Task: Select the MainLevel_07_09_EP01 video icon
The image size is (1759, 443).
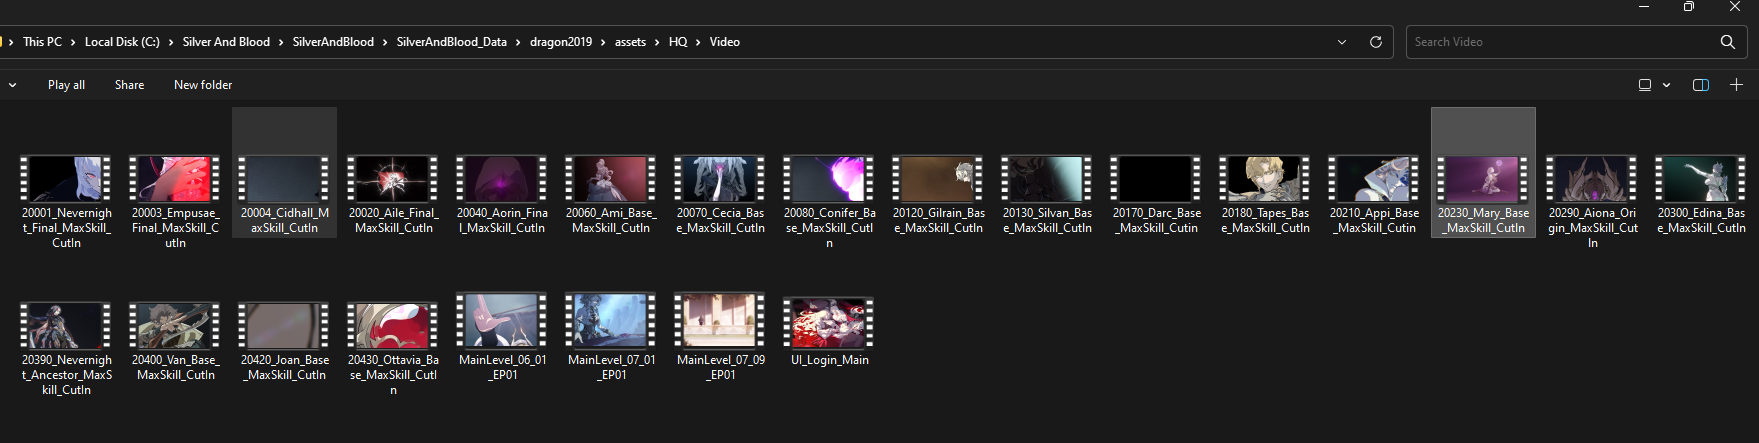Action: 720,320
